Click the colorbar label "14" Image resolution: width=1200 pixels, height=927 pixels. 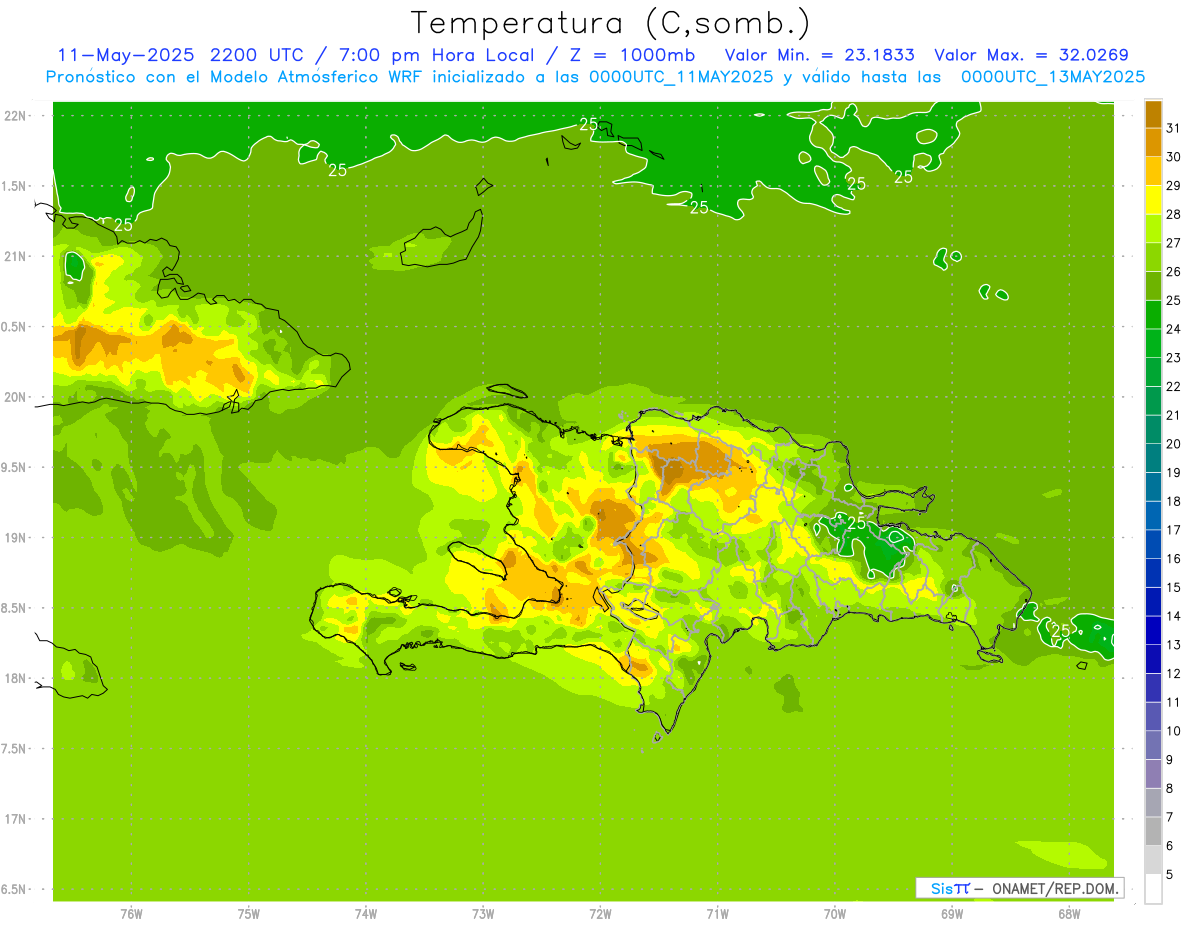(x=1174, y=616)
